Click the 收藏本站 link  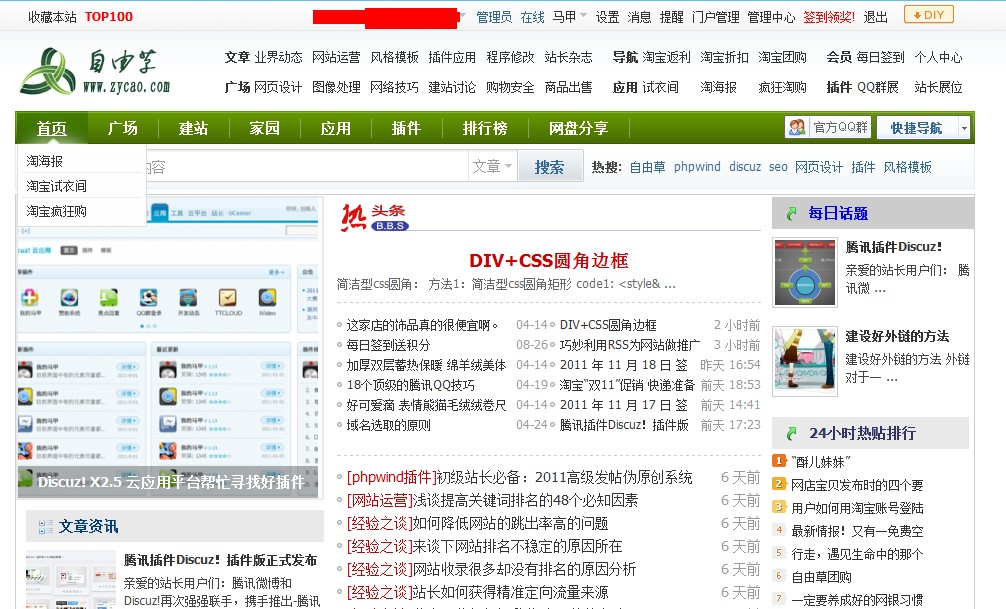coord(52,17)
